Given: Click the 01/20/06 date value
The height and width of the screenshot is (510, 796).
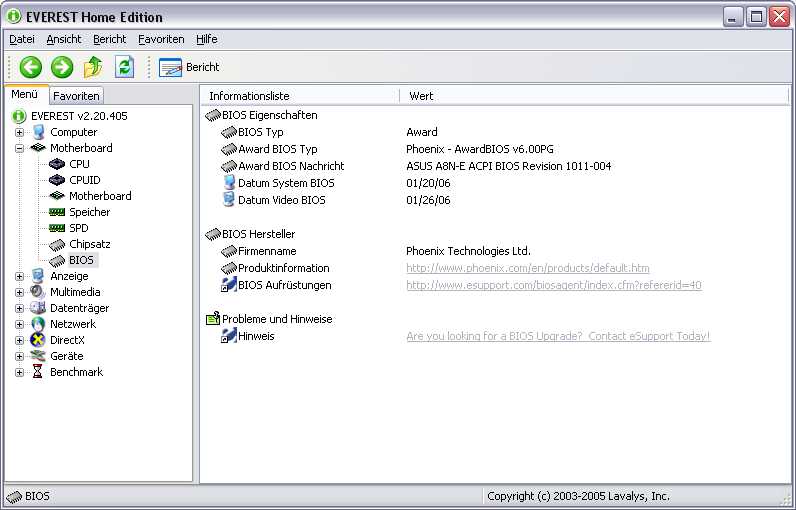Looking at the screenshot, I should coord(428,183).
